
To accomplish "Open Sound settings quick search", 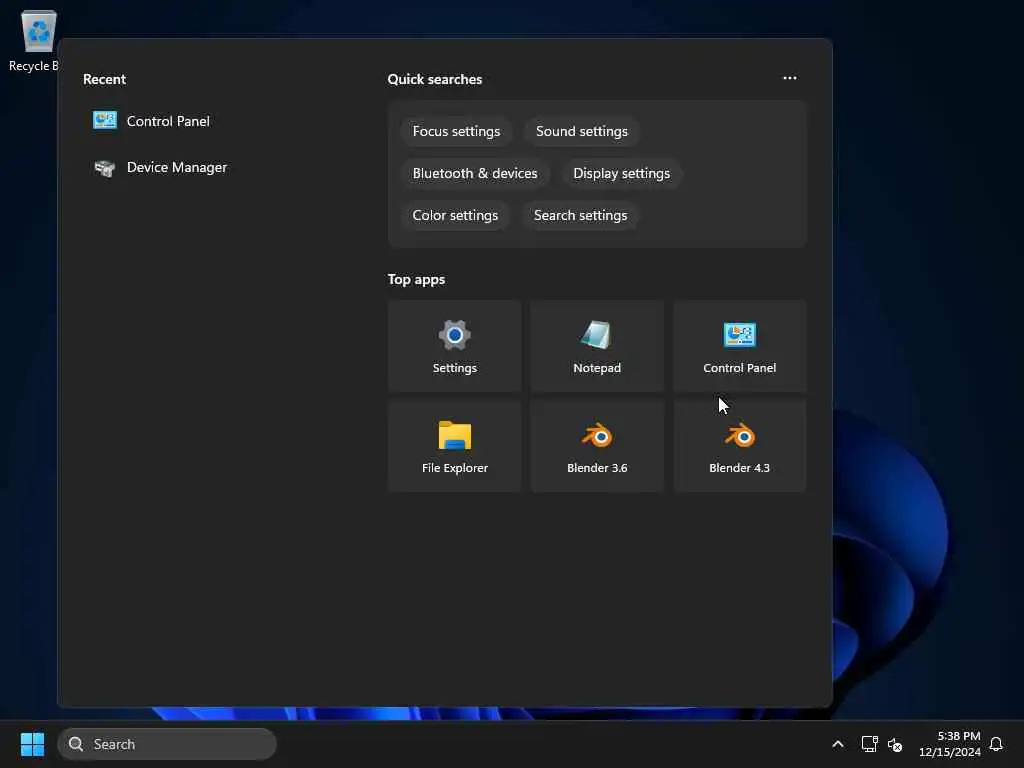I will [582, 131].
